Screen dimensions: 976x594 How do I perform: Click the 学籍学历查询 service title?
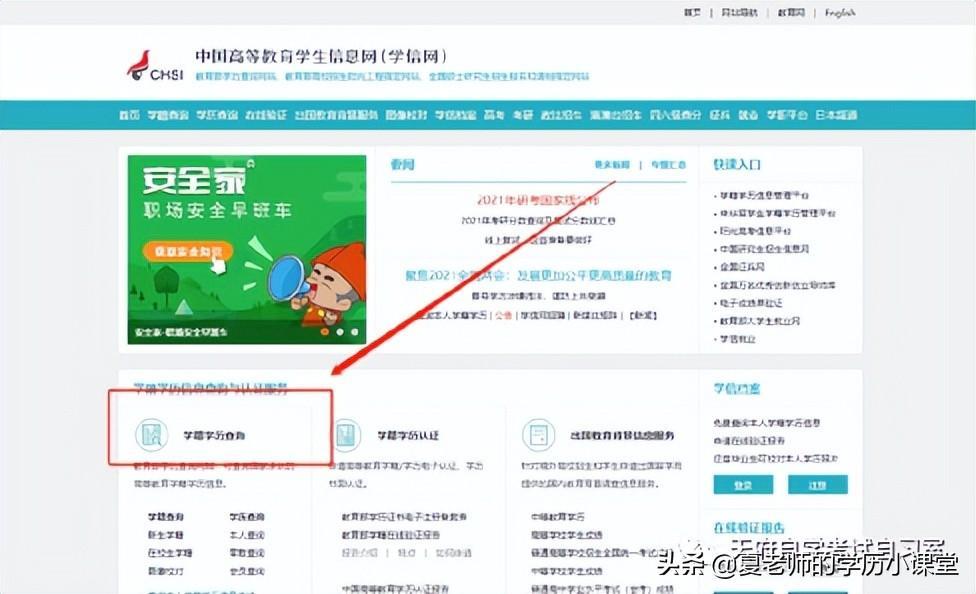(x=214, y=435)
